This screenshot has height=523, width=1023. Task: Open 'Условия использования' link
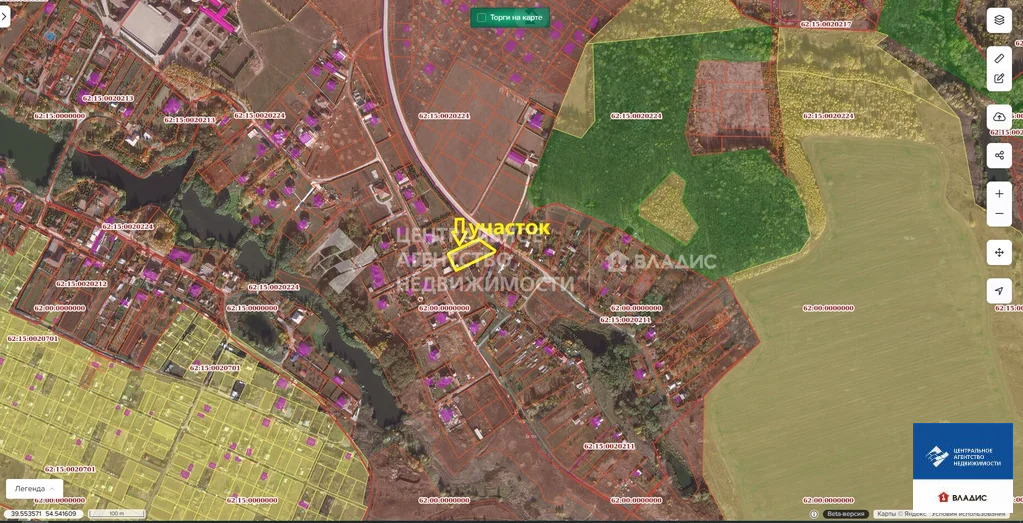click(x=970, y=514)
